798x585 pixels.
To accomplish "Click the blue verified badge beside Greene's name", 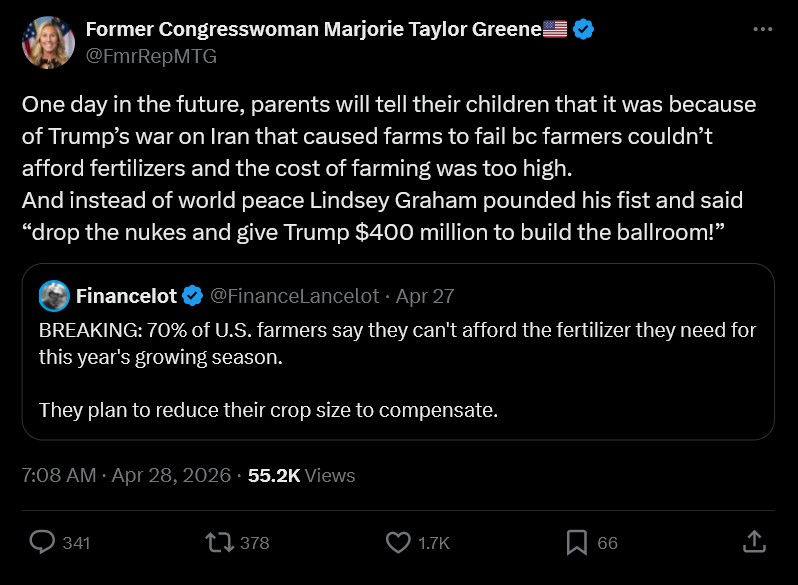I will (584, 30).
